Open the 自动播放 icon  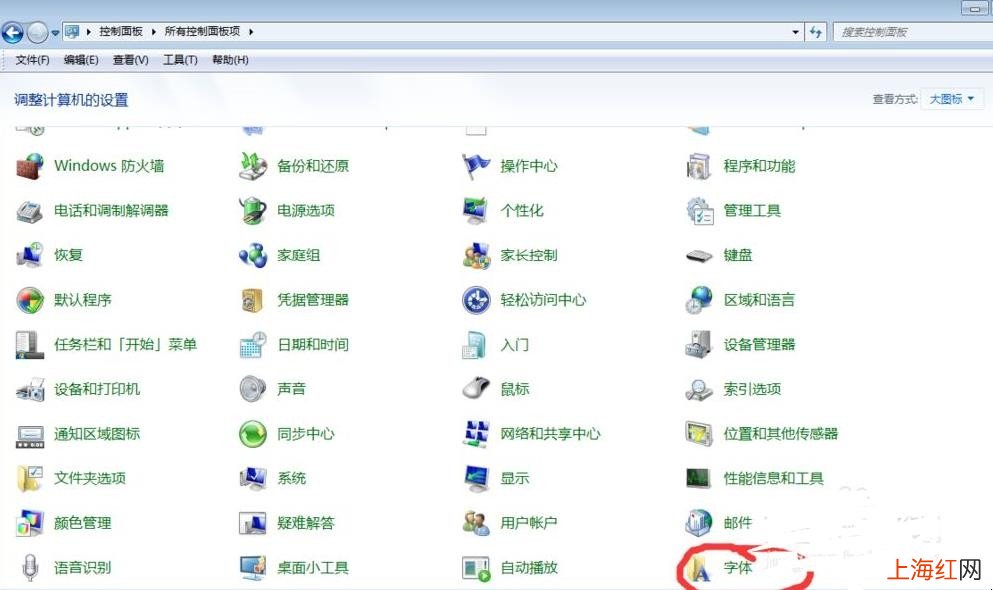(476, 568)
